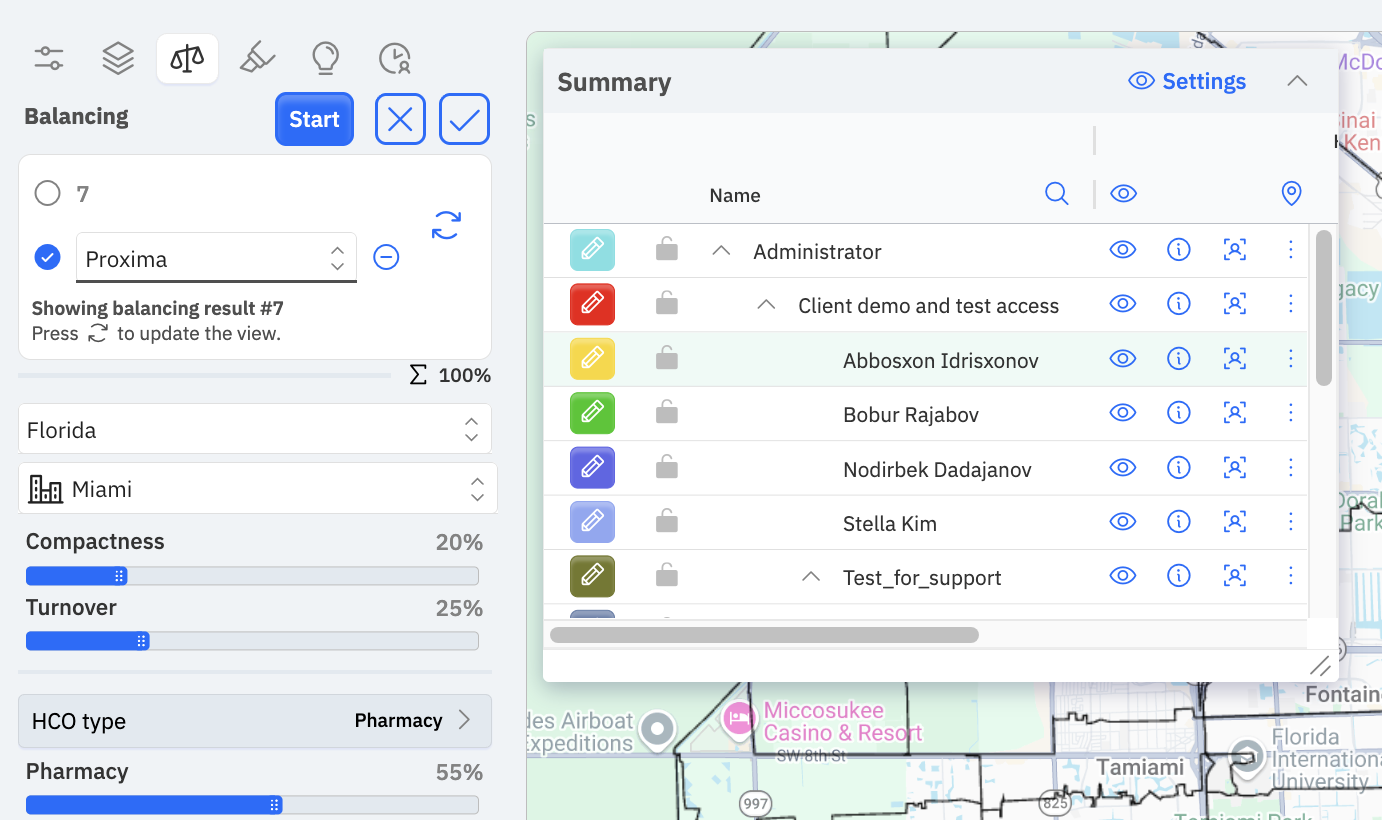
Task: Toggle eye visibility for Abbosxon Idrisxonov
Action: (1123, 358)
